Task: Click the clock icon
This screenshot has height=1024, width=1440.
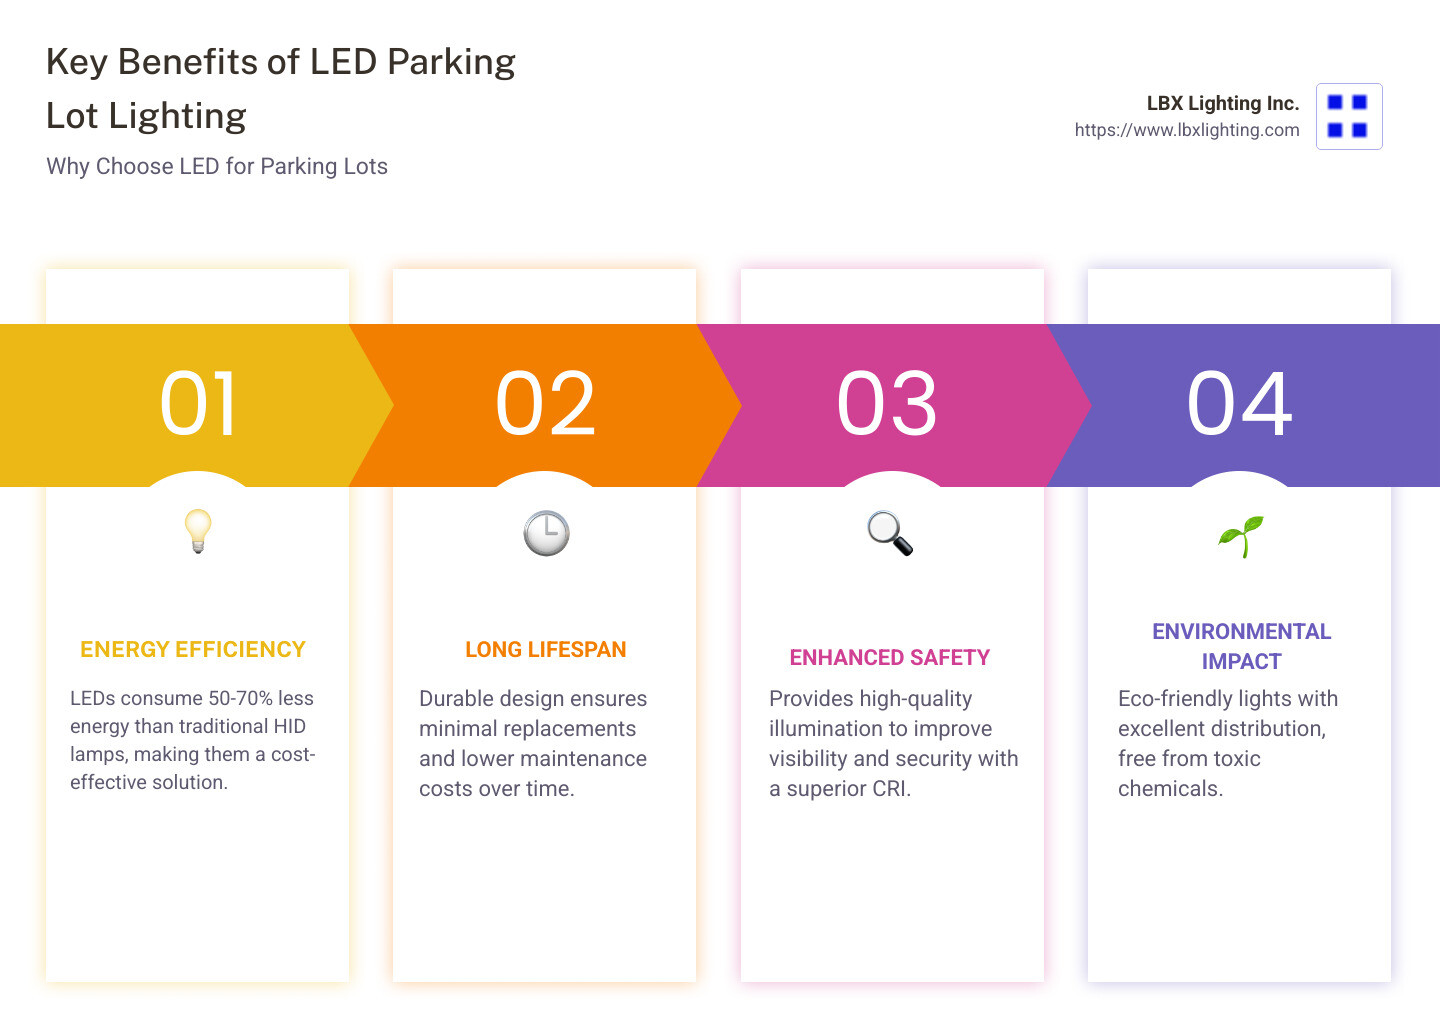Action: pos(546,533)
